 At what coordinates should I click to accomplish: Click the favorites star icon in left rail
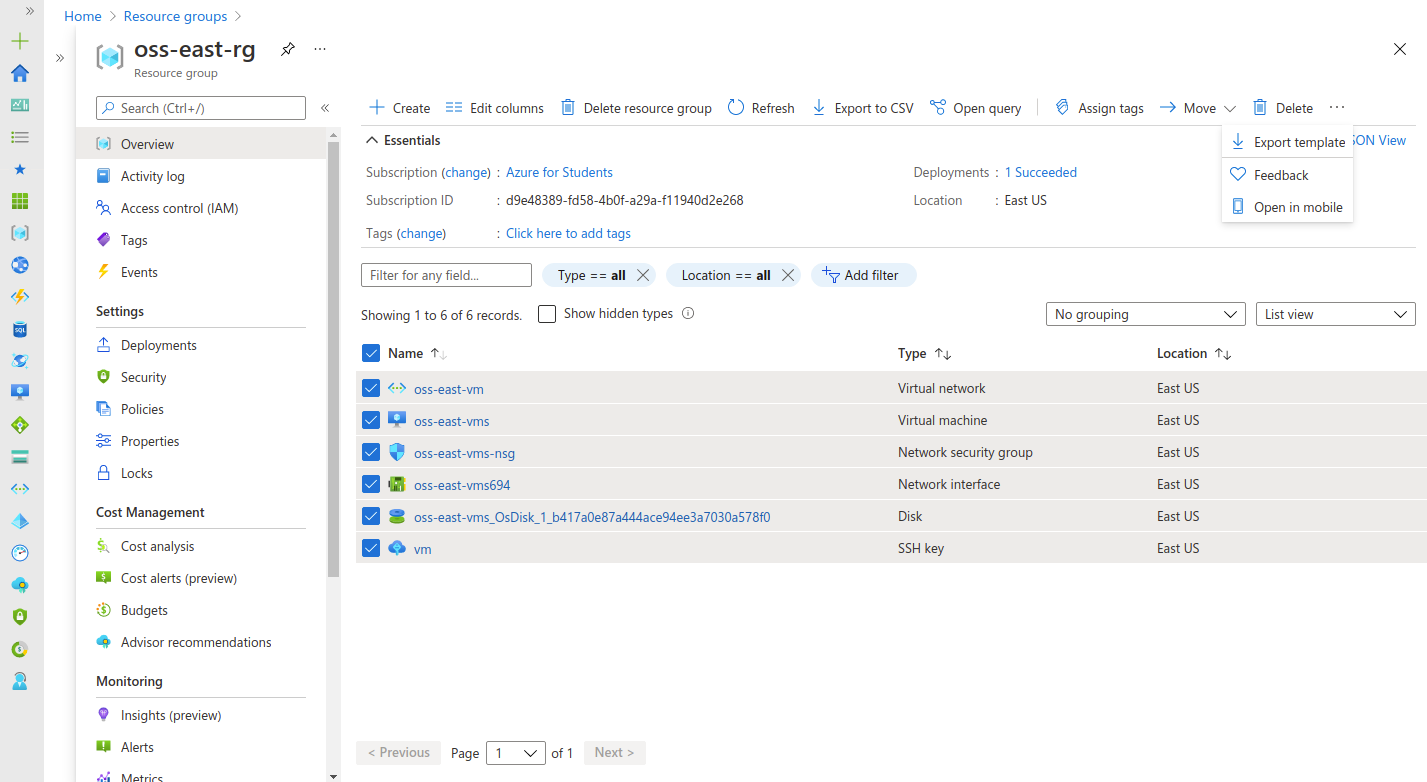tap(20, 169)
